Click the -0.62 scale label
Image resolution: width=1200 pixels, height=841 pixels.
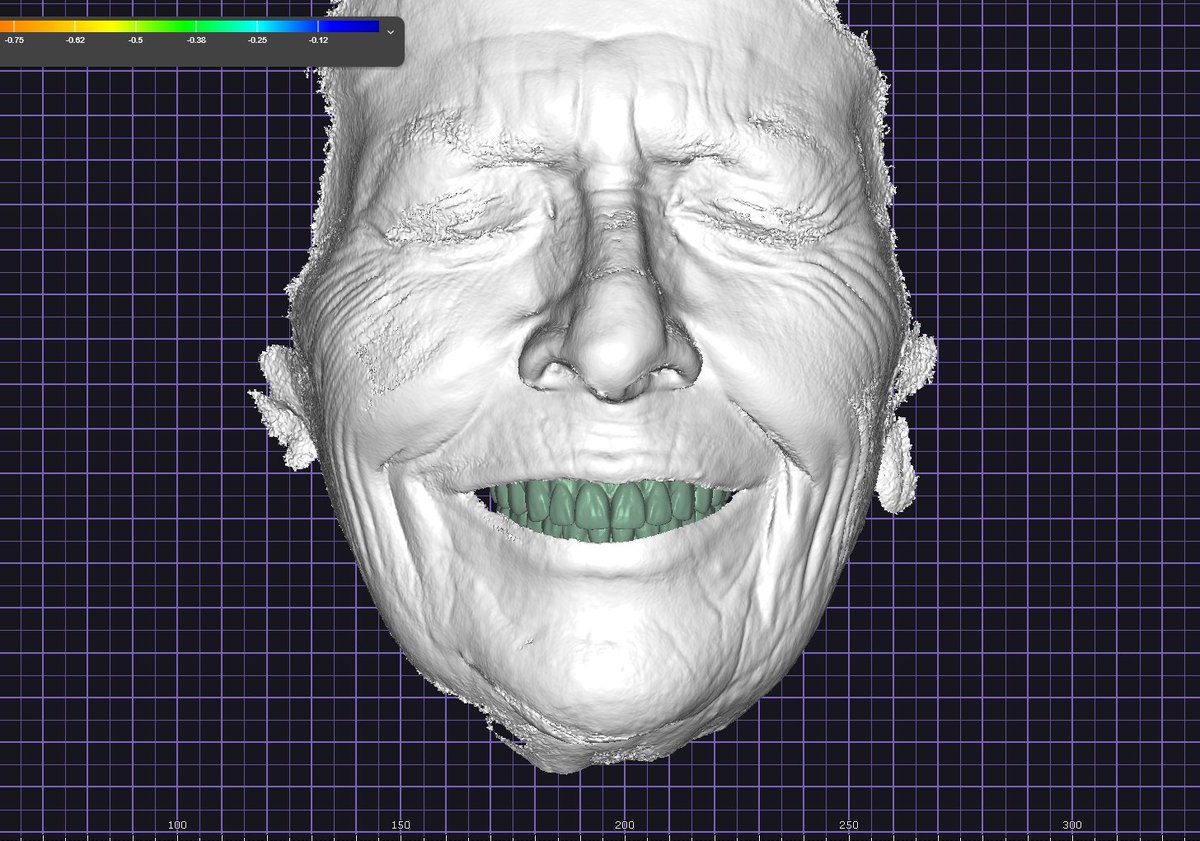75,40
